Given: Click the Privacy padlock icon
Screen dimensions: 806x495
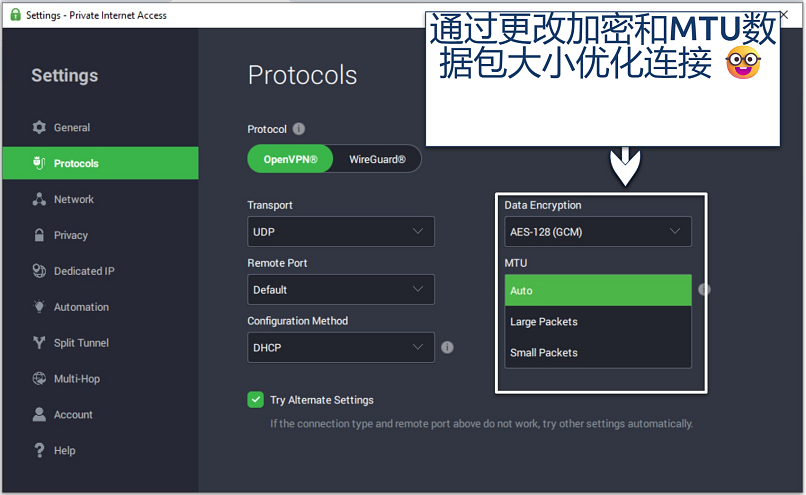Looking at the screenshot, I should [x=39, y=235].
